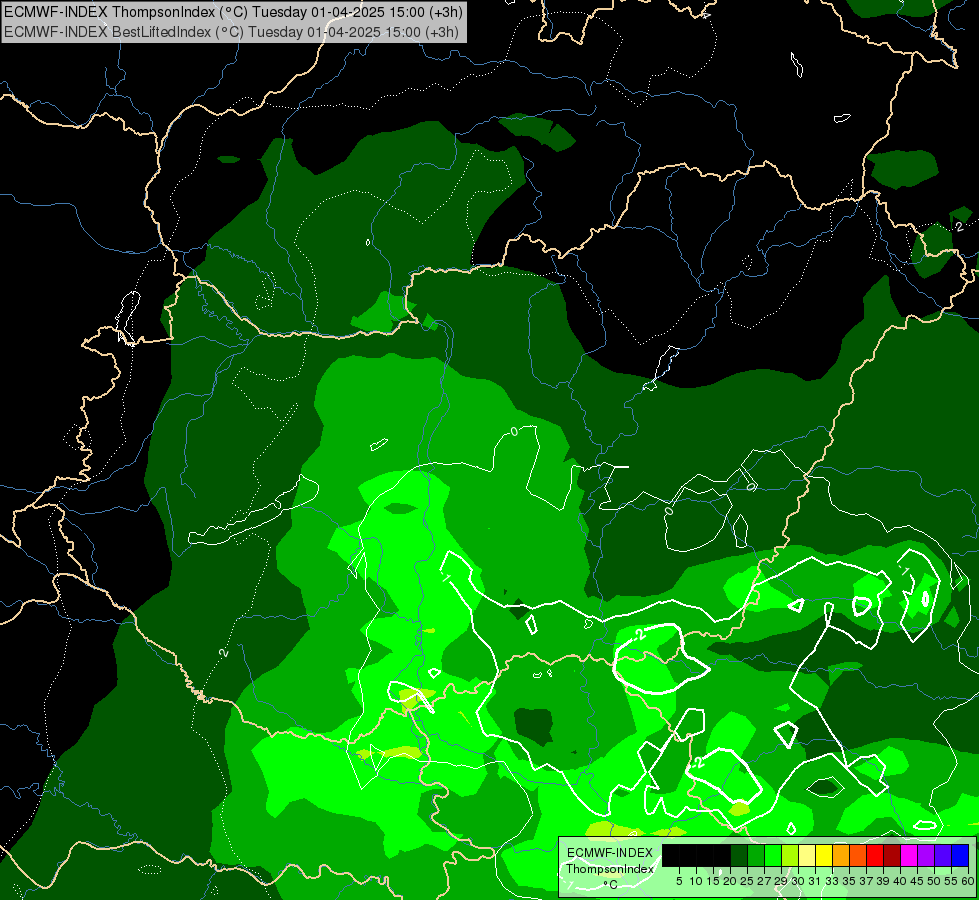Screen dimensions: 979x900
Task: Click the legend tick value 31
Action: (815, 881)
